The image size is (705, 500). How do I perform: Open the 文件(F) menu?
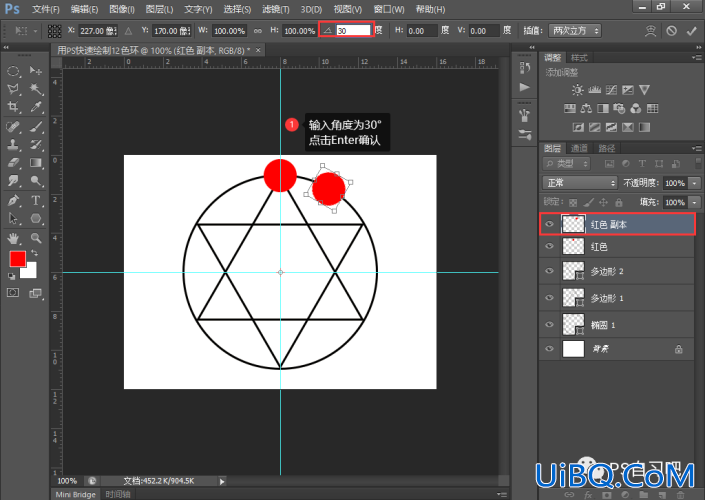[45, 9]
